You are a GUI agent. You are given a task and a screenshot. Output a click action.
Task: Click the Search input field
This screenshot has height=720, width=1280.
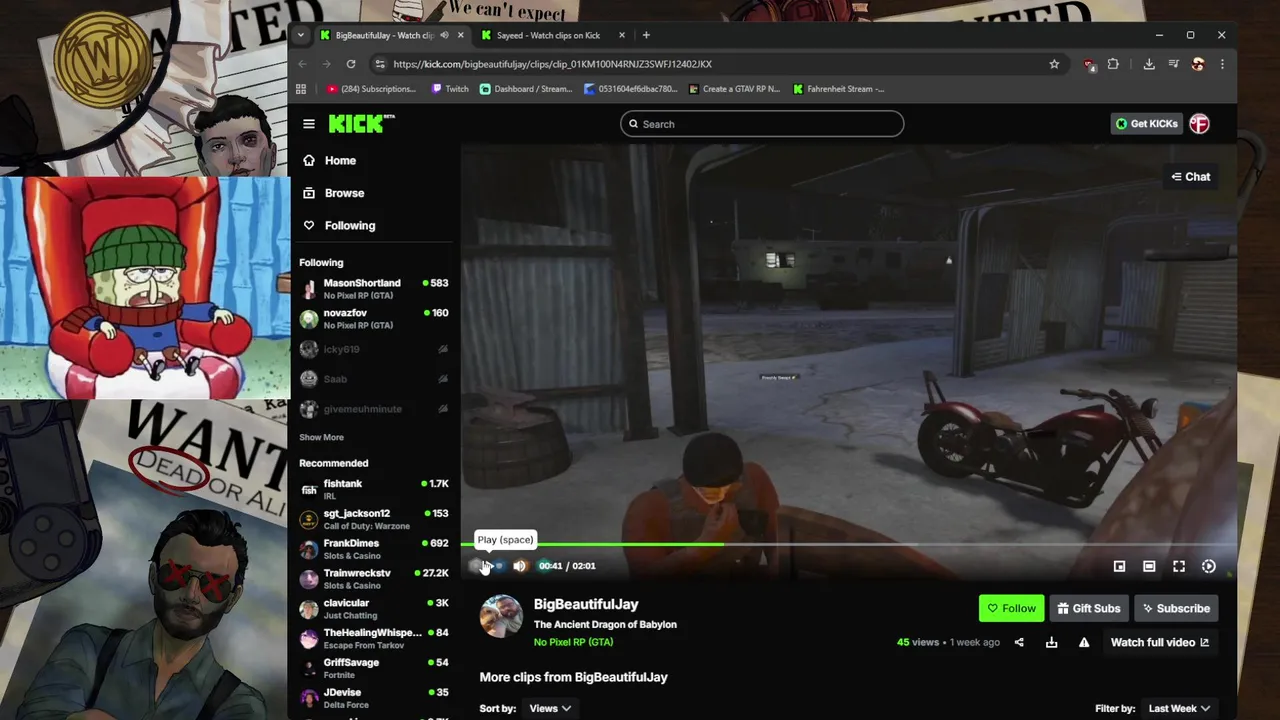tap(762, 124)
